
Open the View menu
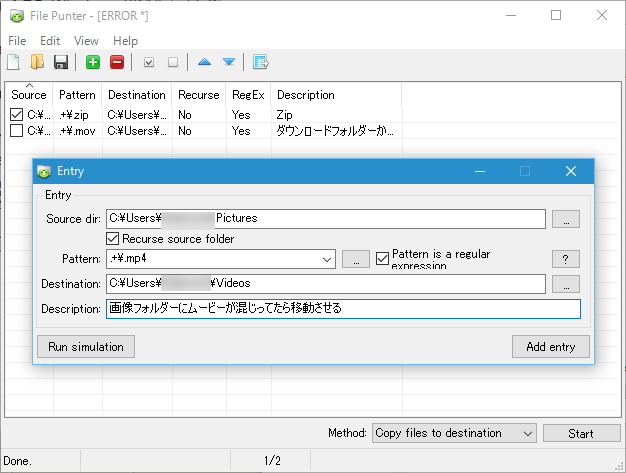[86, 41]
